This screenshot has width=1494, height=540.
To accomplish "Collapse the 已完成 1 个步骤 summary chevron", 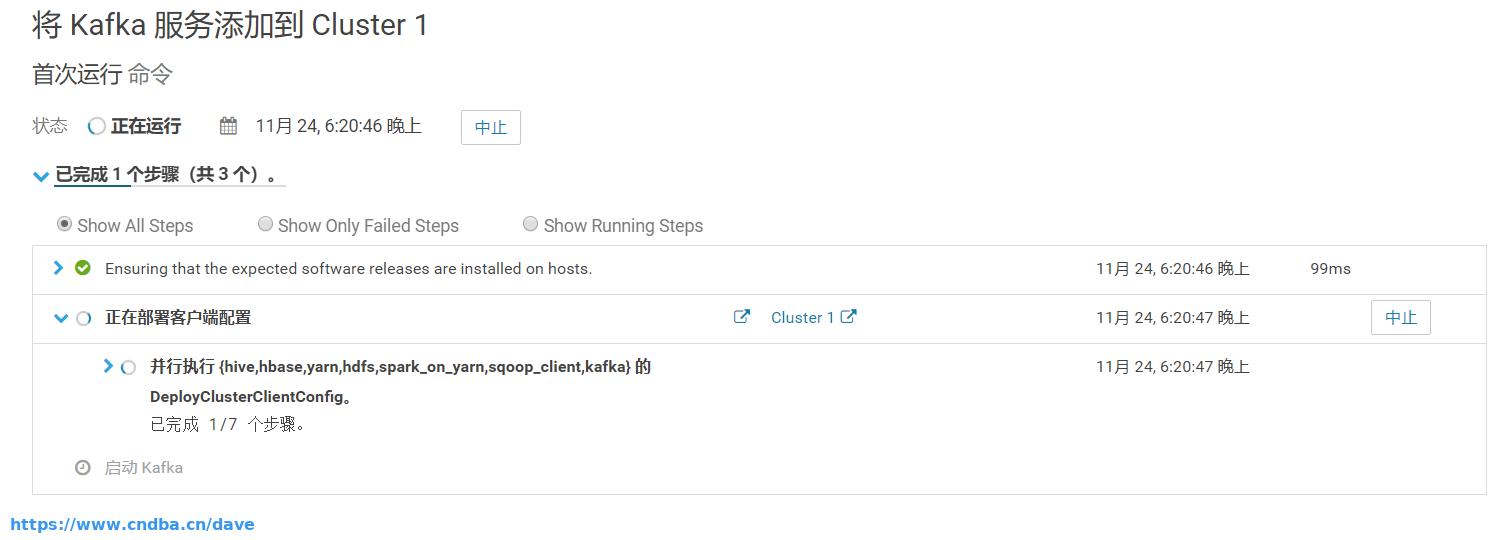I will click(x=41, y=176).
